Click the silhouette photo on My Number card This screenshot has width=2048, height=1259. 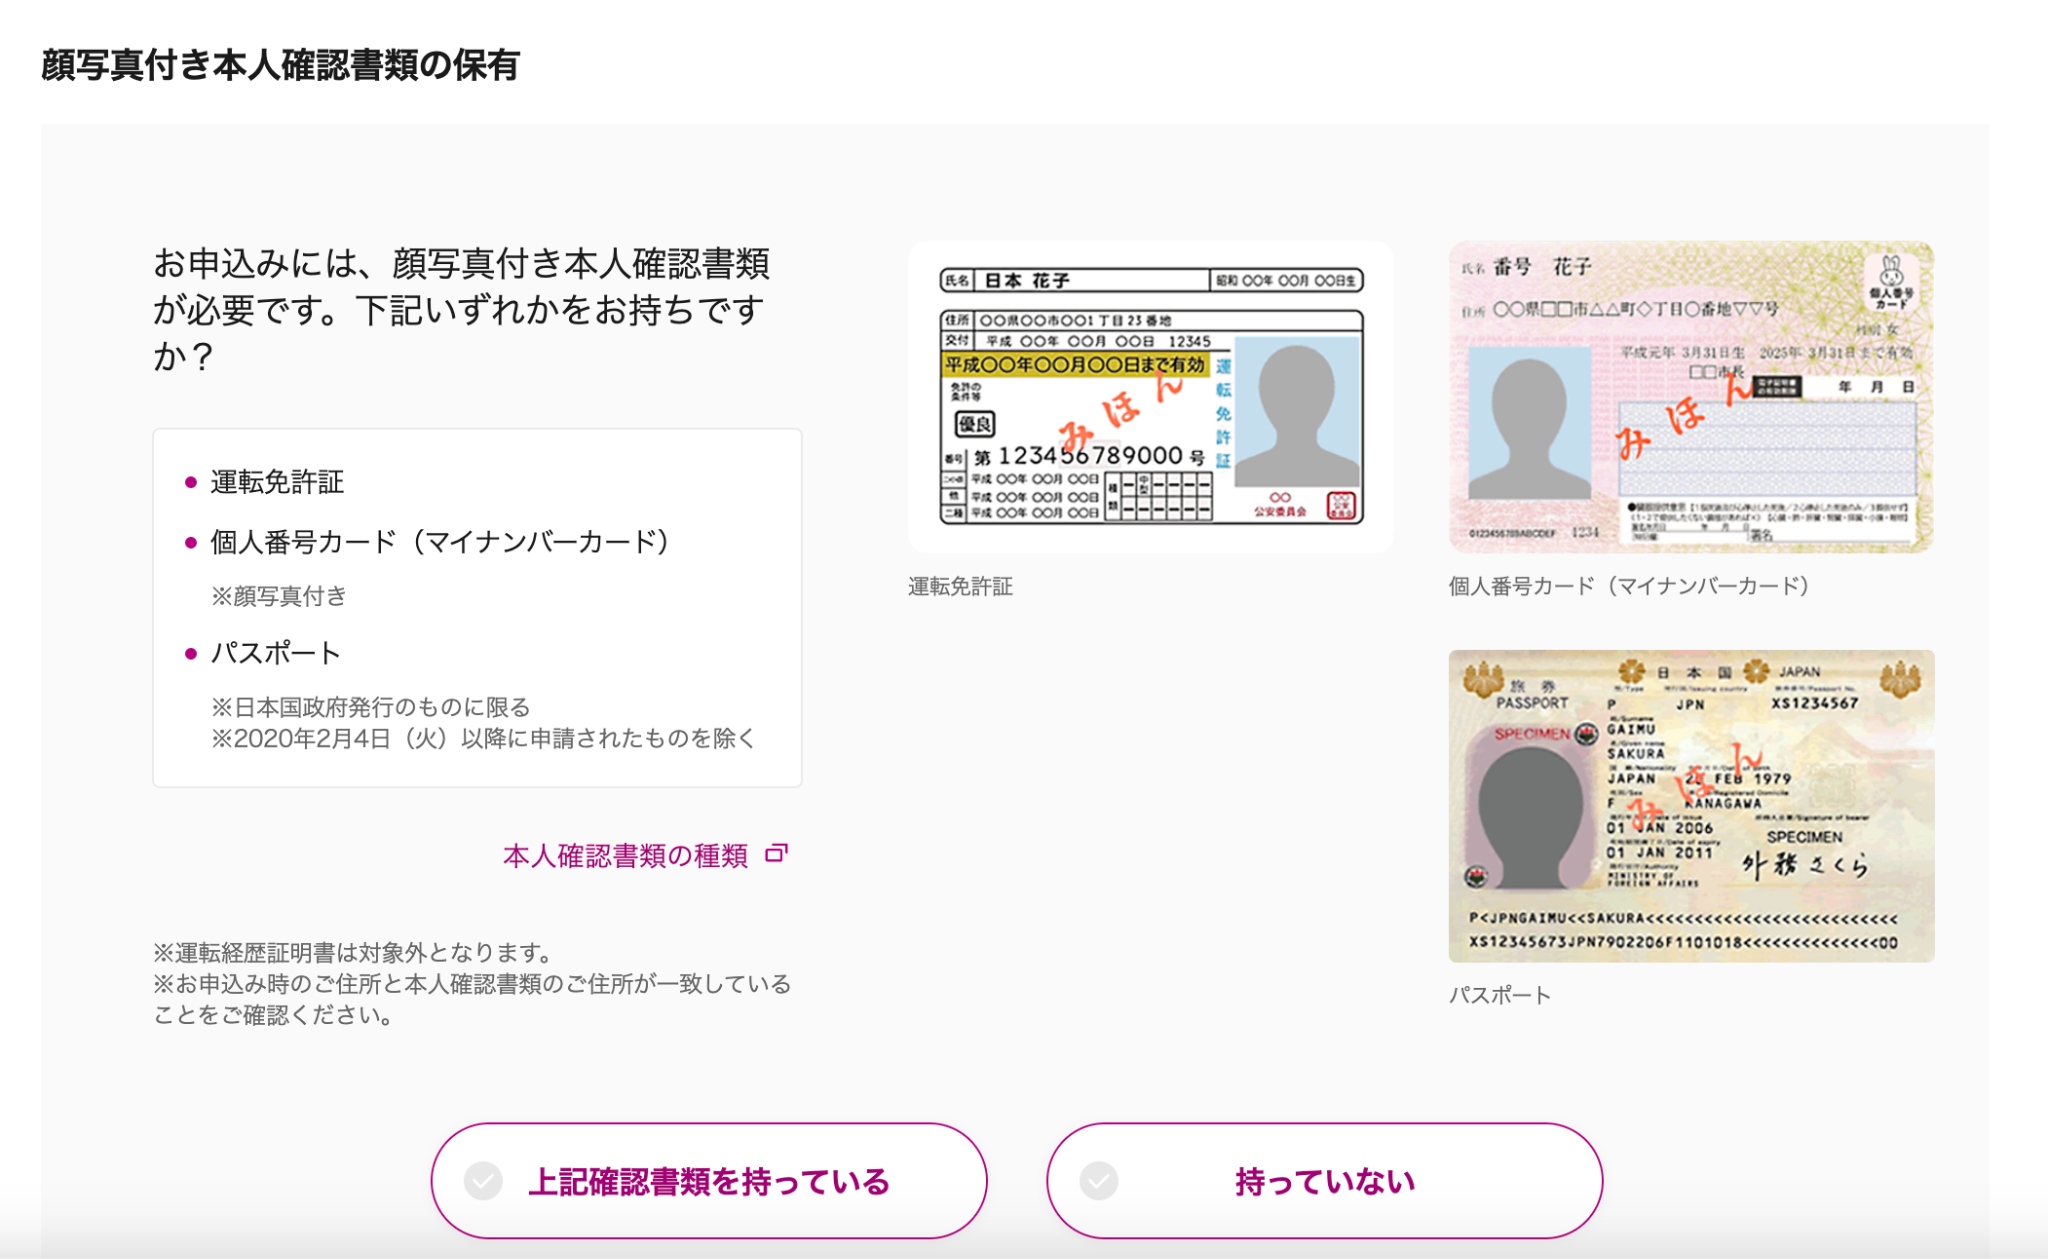[x=1528, y=424]
